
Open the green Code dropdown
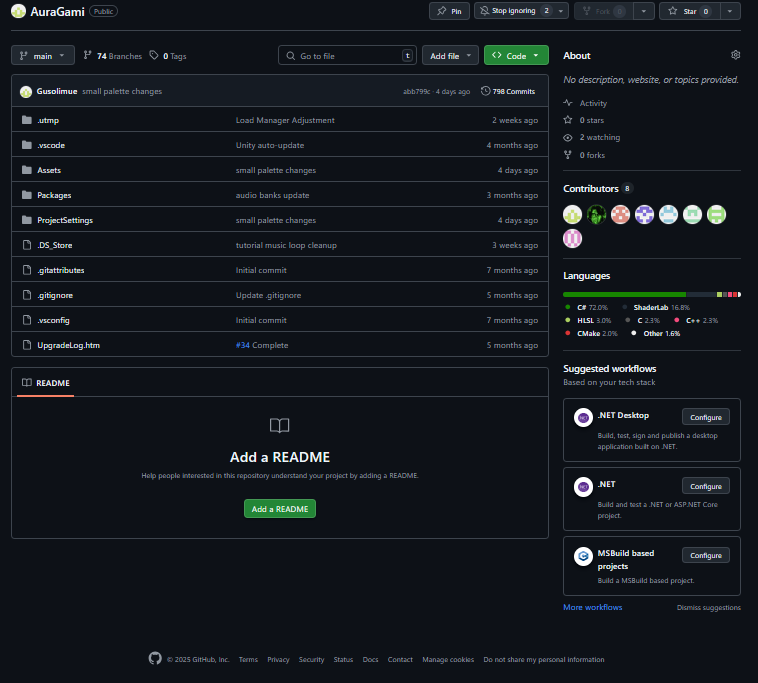tap(516, 55)
